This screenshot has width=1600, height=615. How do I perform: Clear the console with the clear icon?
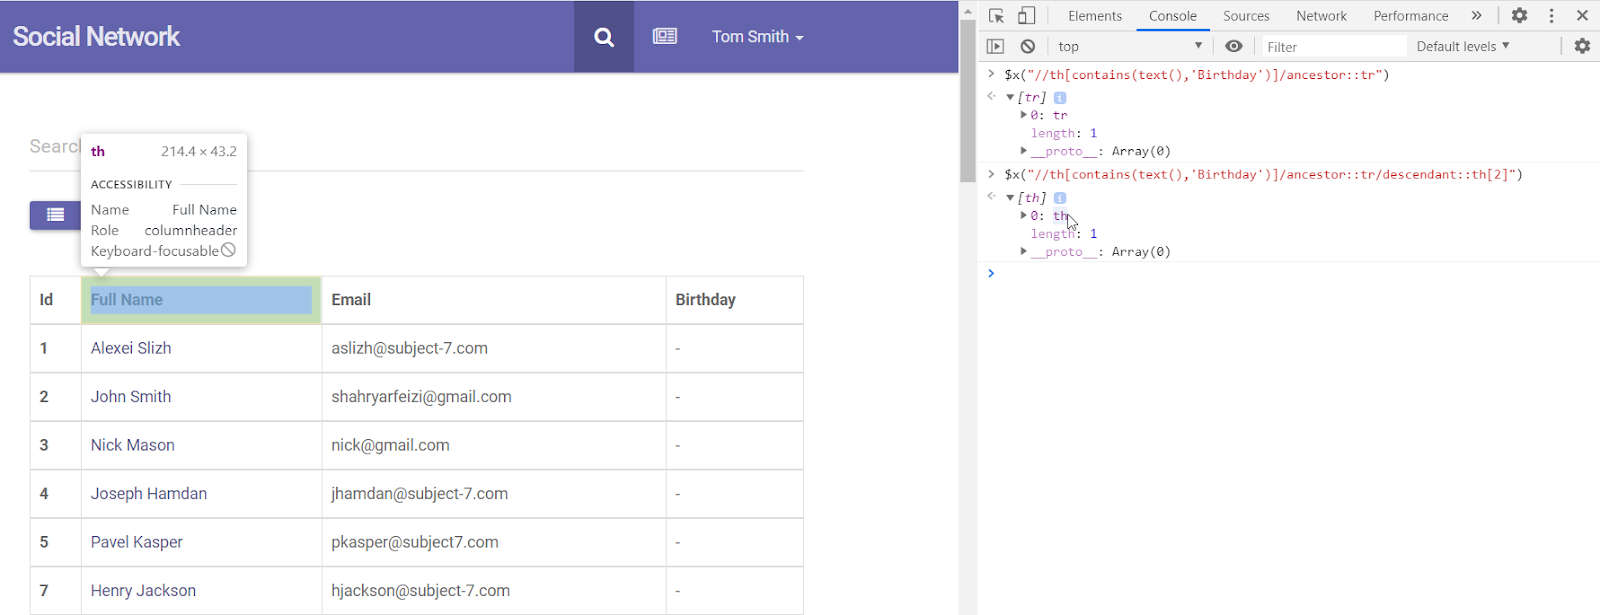coord(1027,46)
